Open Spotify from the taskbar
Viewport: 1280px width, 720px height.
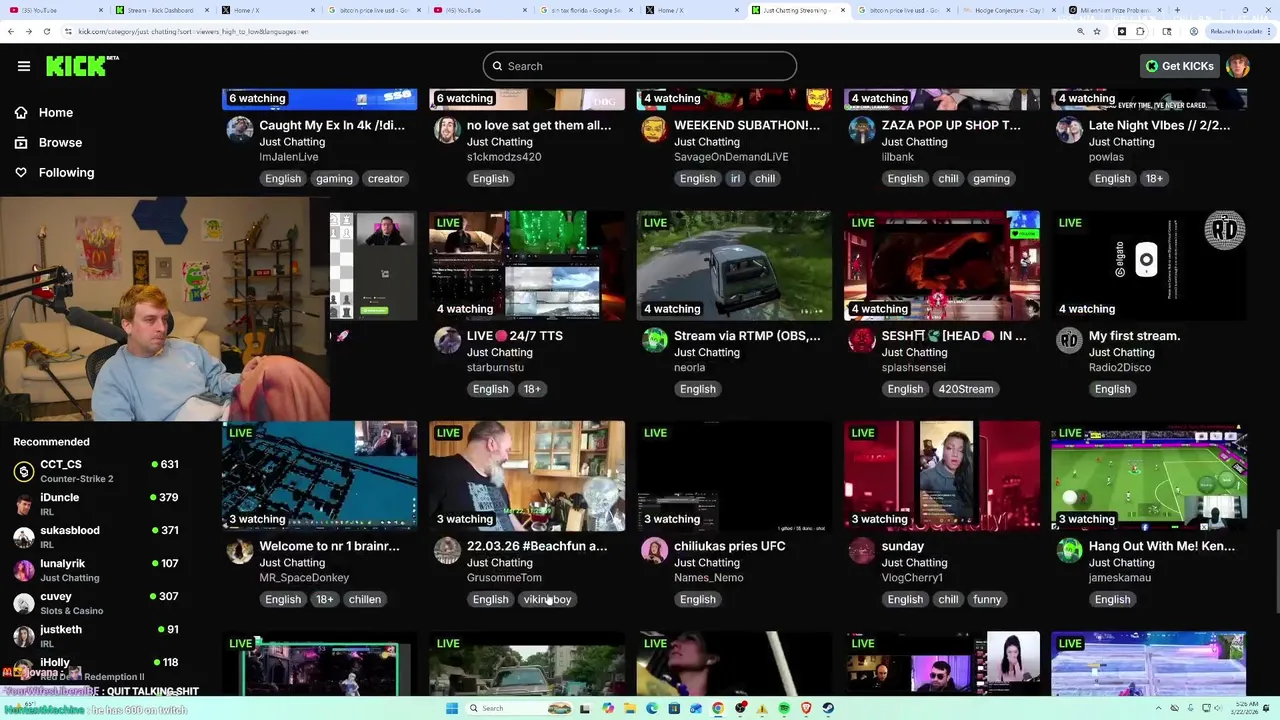pos(784,708)
